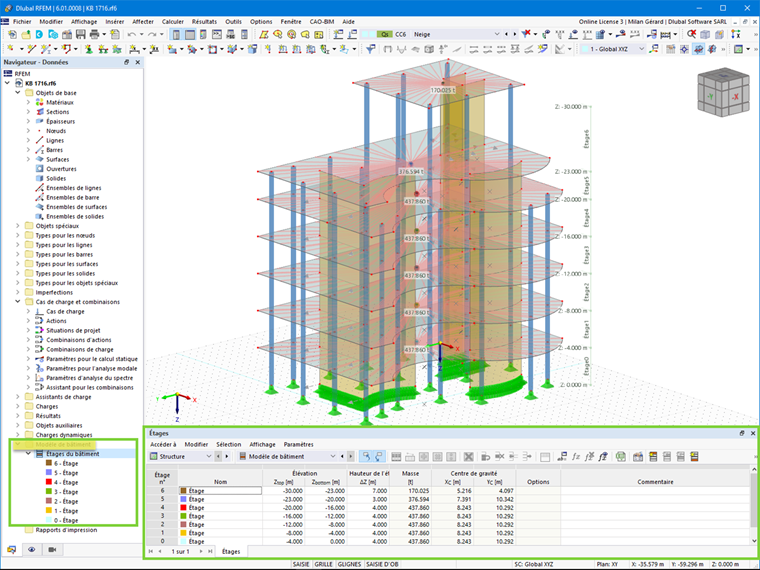Image resolution: width=760 pixels, height=570 pixels.
Task: Toggle SAISIE D'OB in status bar
Action: [x=382, y=564]
